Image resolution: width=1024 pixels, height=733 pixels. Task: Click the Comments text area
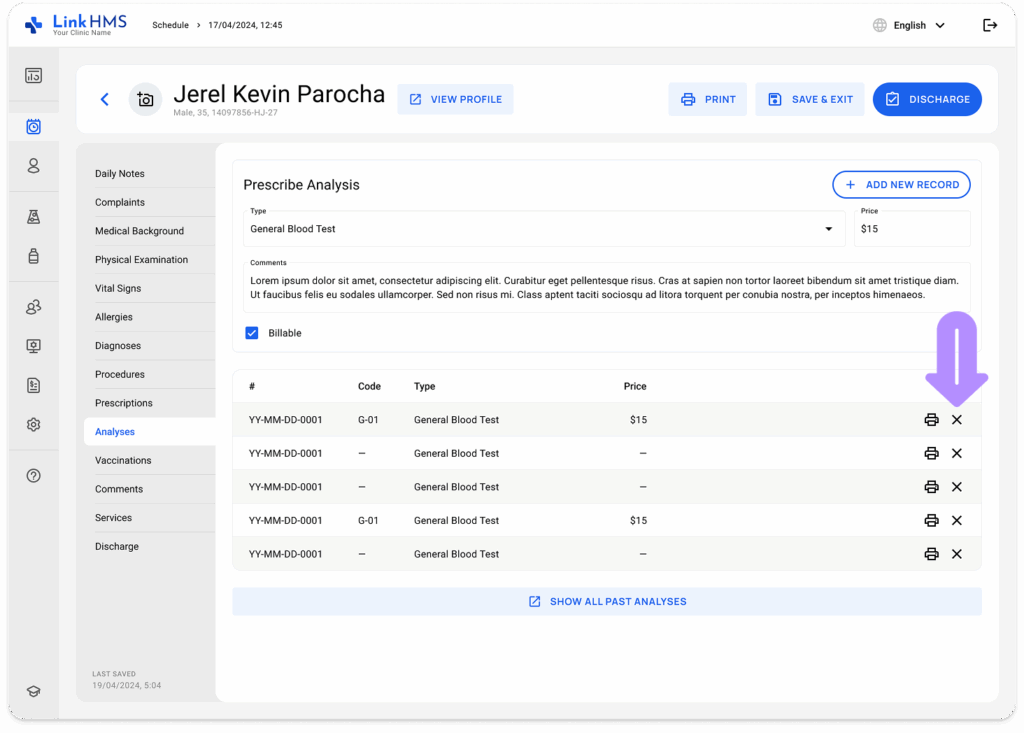click(607, 287)
